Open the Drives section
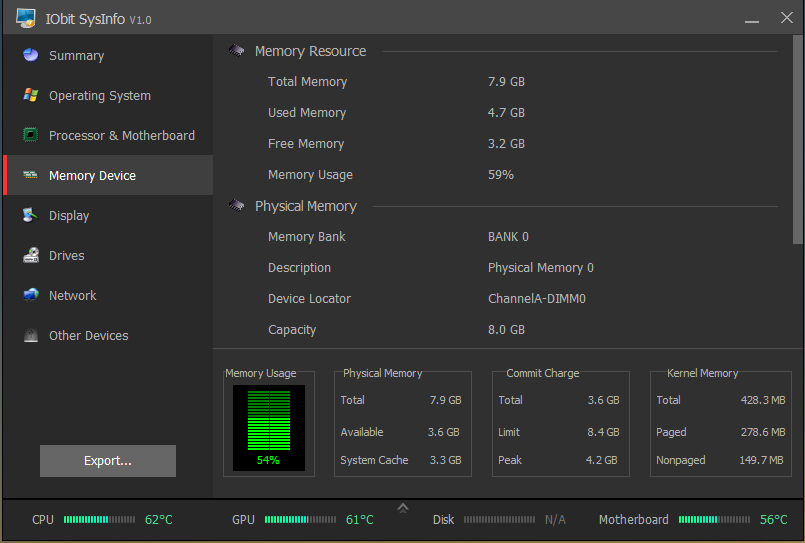Viewport: 805px width, 543px height. 108,255
